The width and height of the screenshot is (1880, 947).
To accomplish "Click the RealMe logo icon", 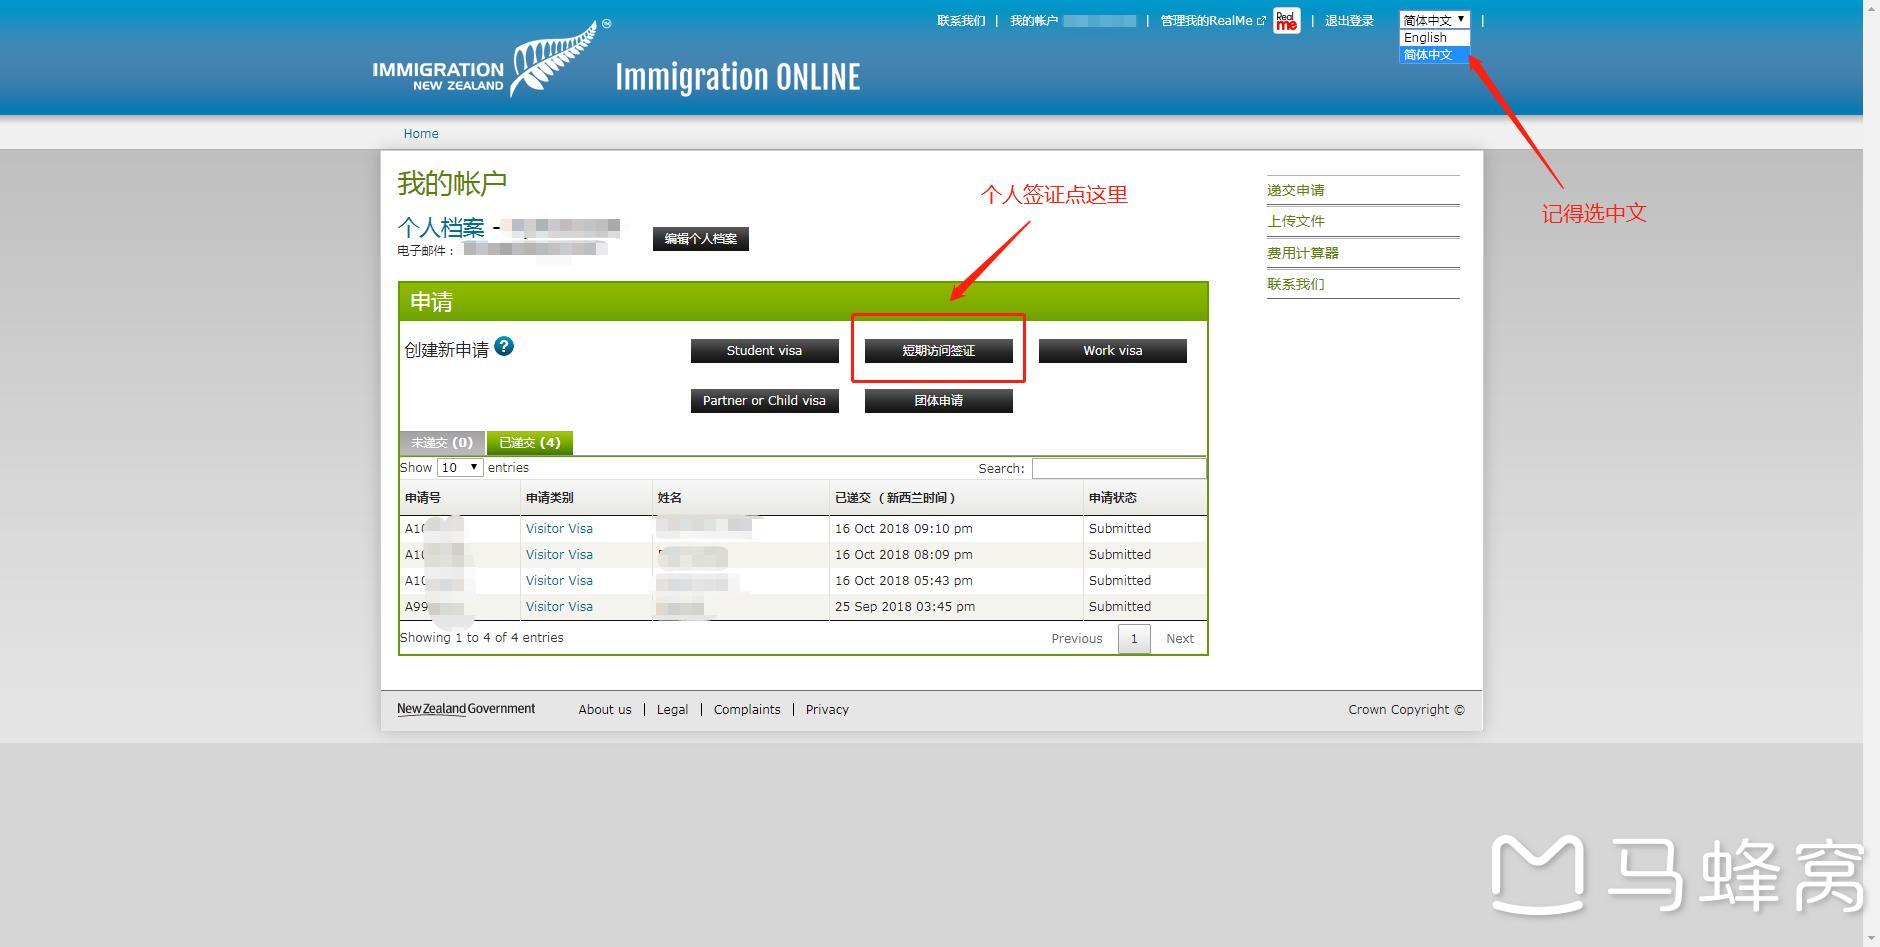I will coord(1286,21).
